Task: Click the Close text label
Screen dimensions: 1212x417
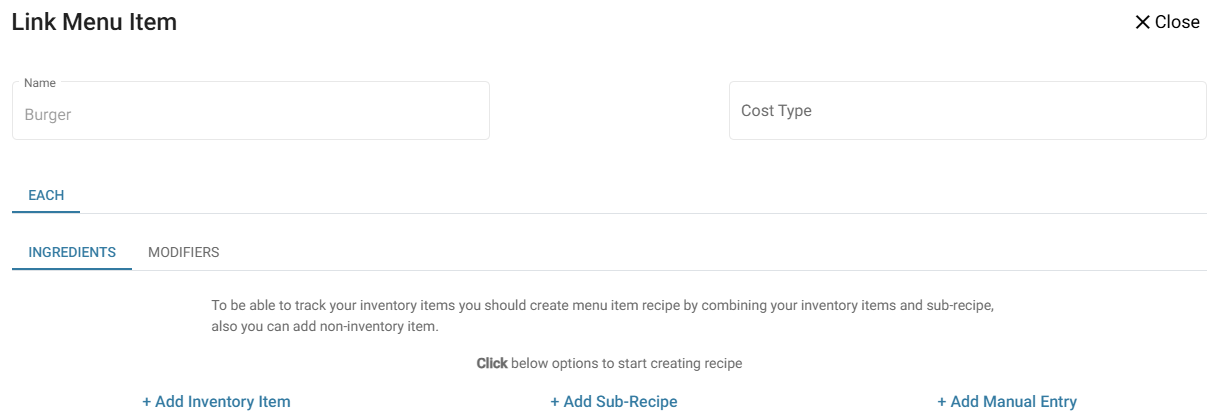Action: [x=1177, y=22]
